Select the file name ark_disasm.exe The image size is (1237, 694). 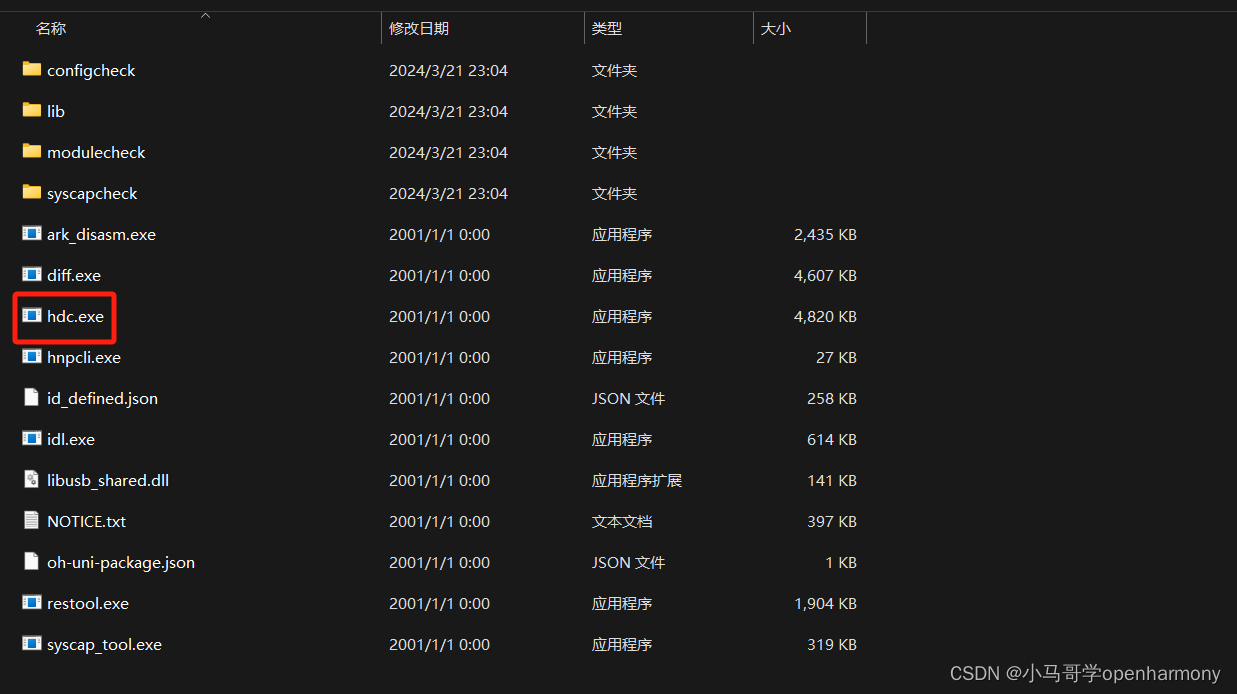pyautogui.click(x=101, y=235)
